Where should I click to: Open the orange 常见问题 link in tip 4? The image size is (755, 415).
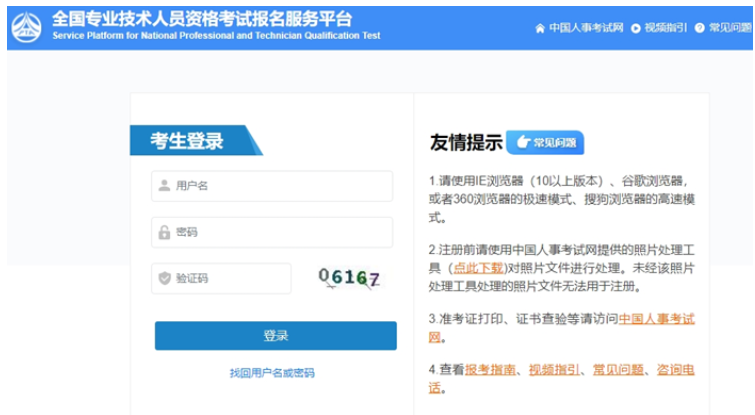[618, 369]
